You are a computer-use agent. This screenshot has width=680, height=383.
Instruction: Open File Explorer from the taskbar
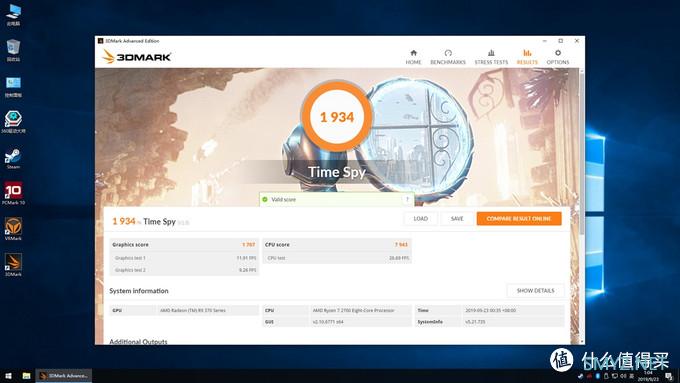pyautogui.click(x=26, y=376)
